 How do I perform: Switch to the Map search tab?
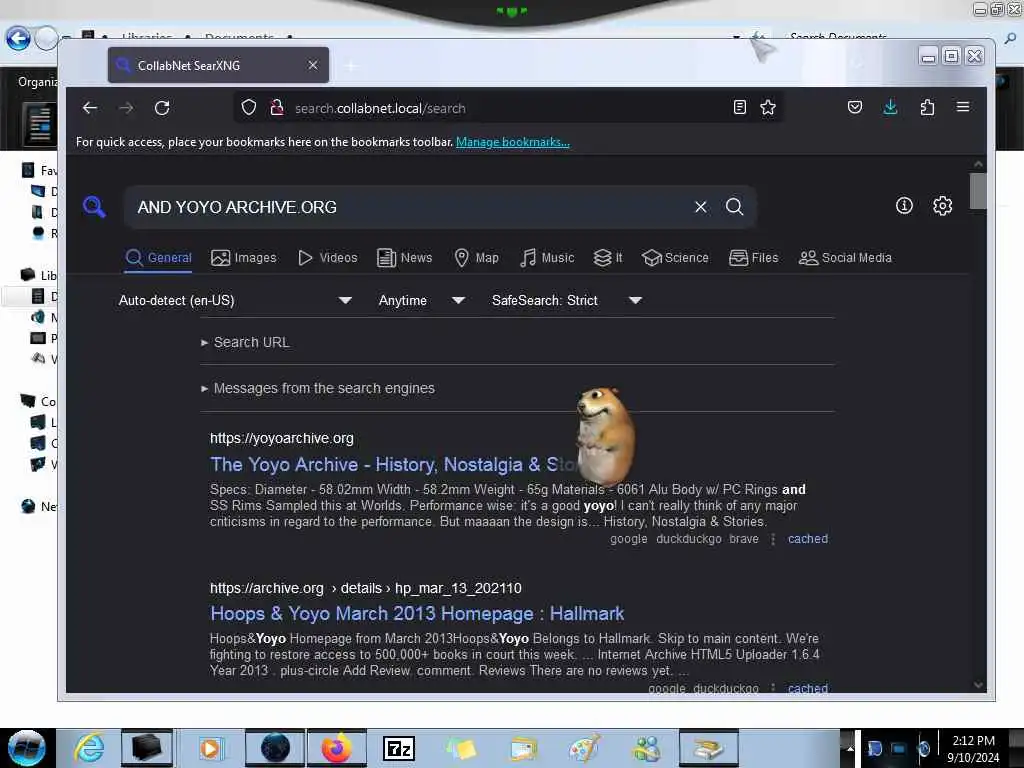pos(477,258)
